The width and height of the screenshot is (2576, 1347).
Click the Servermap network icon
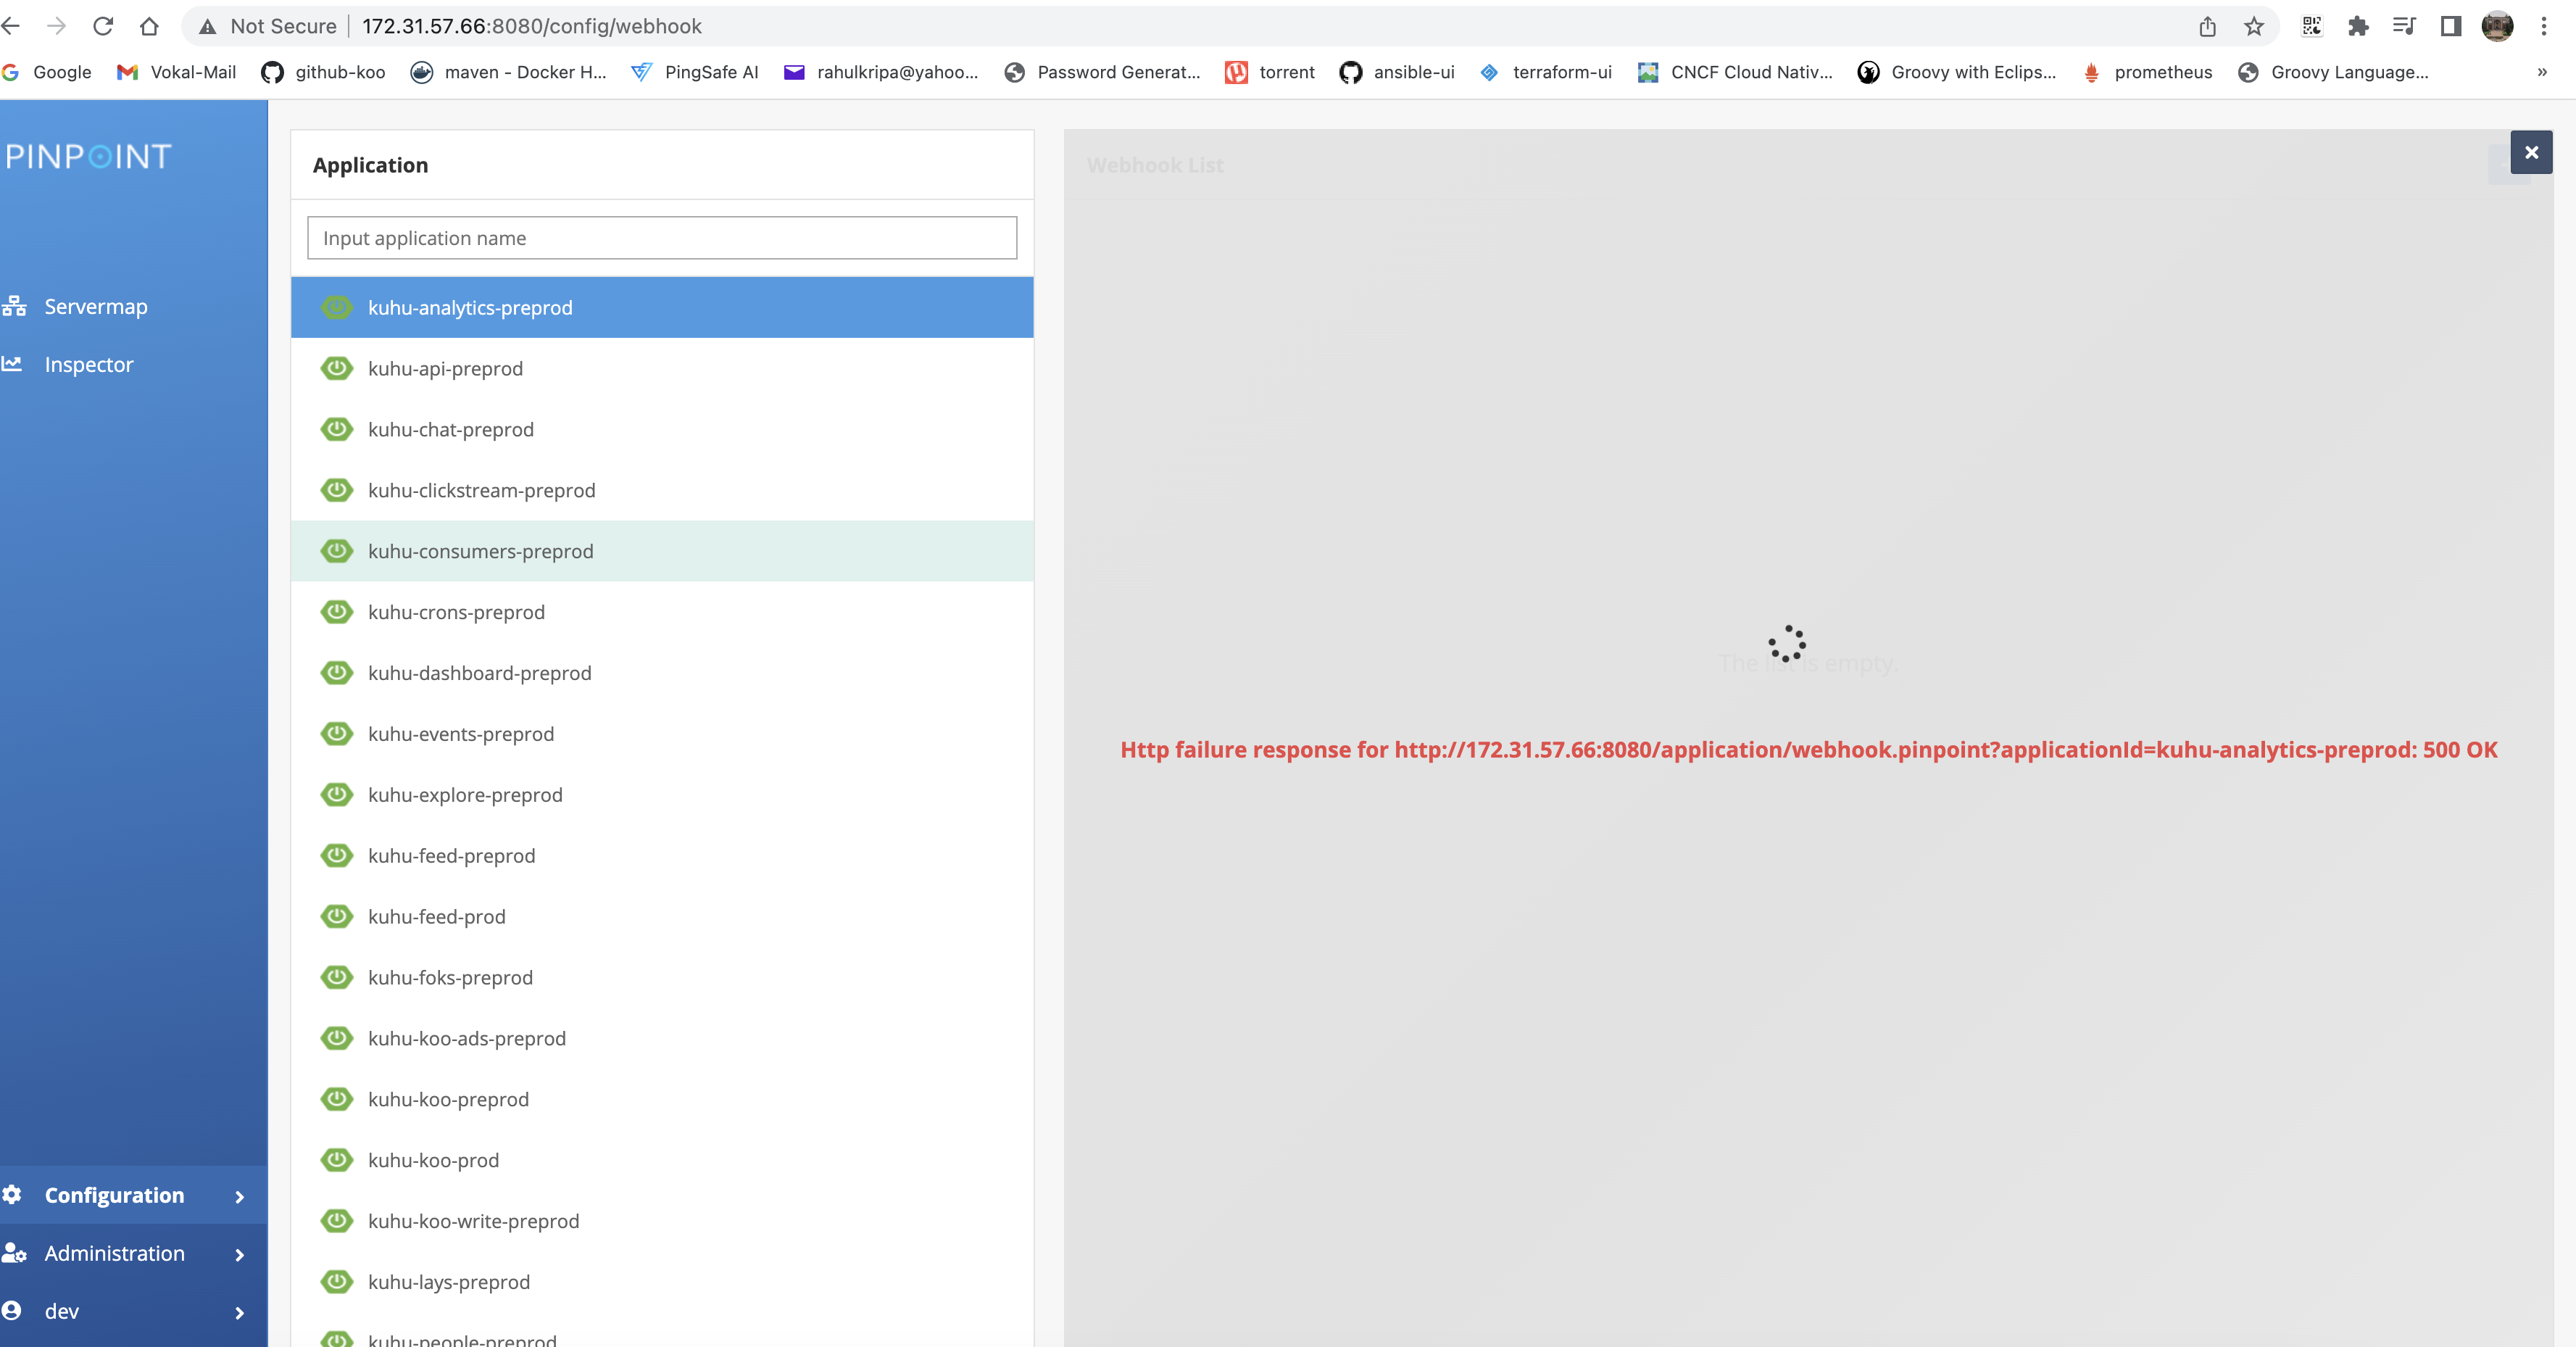click(14, 306)
